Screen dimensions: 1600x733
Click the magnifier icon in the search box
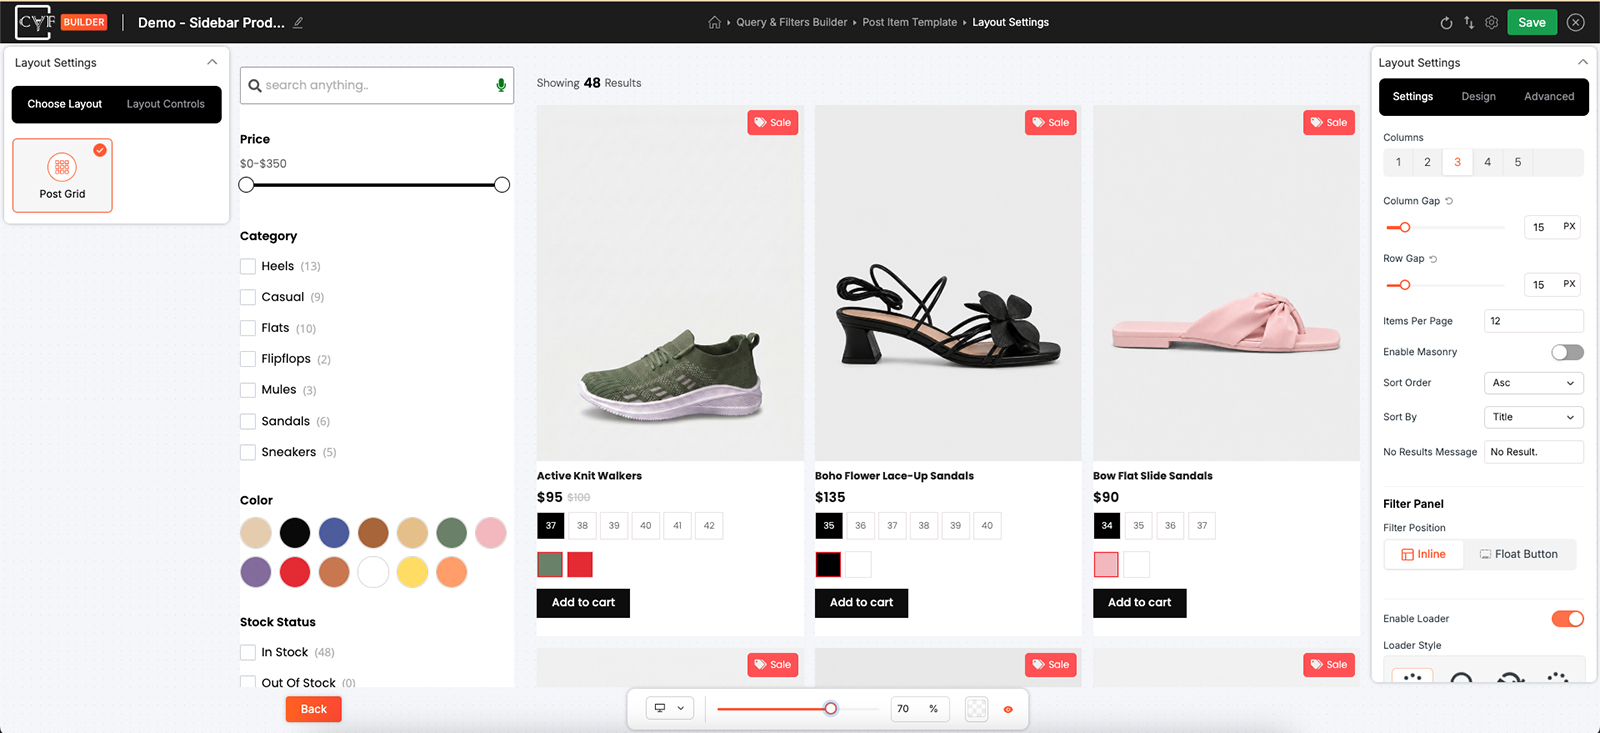point(255,85)
